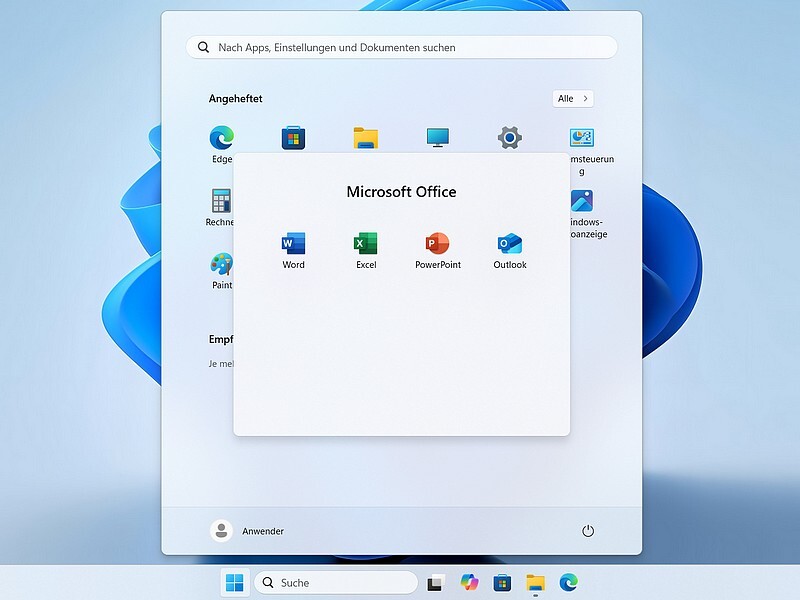This screenshot has height=600, width=800.
Task: Click the Angeheftet section heading
Action: pyautogui.click(x=236, y=98)
